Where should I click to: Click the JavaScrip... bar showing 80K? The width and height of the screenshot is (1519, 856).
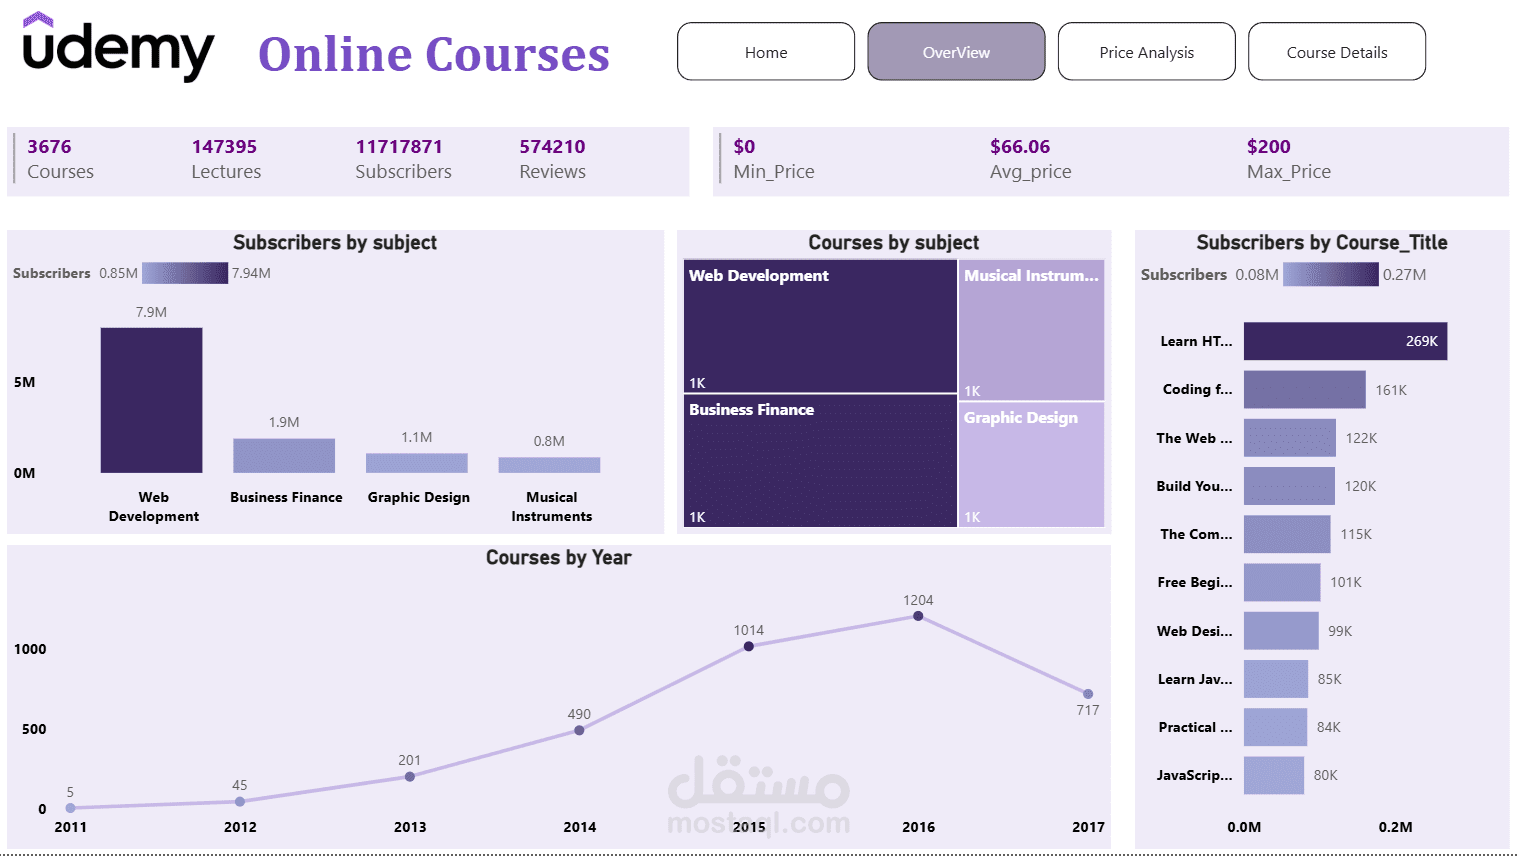[x=1273, y=775]
